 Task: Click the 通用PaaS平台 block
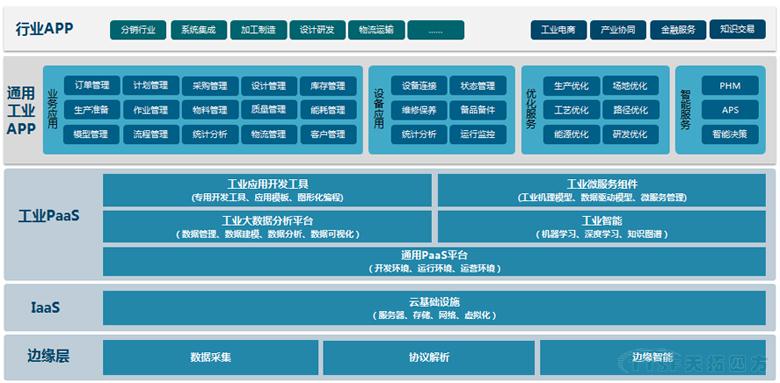[434, 262]
